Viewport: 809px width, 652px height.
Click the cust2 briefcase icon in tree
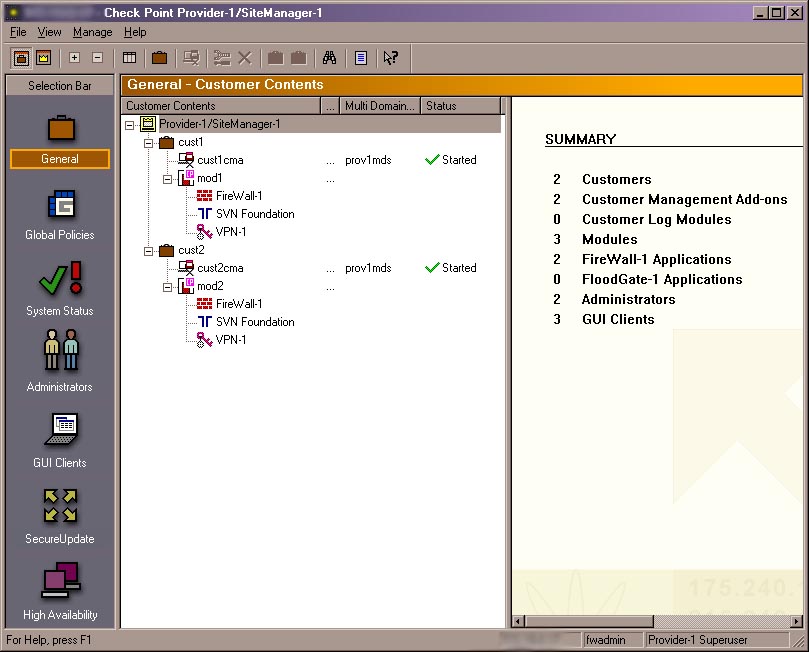pos(166,250)
